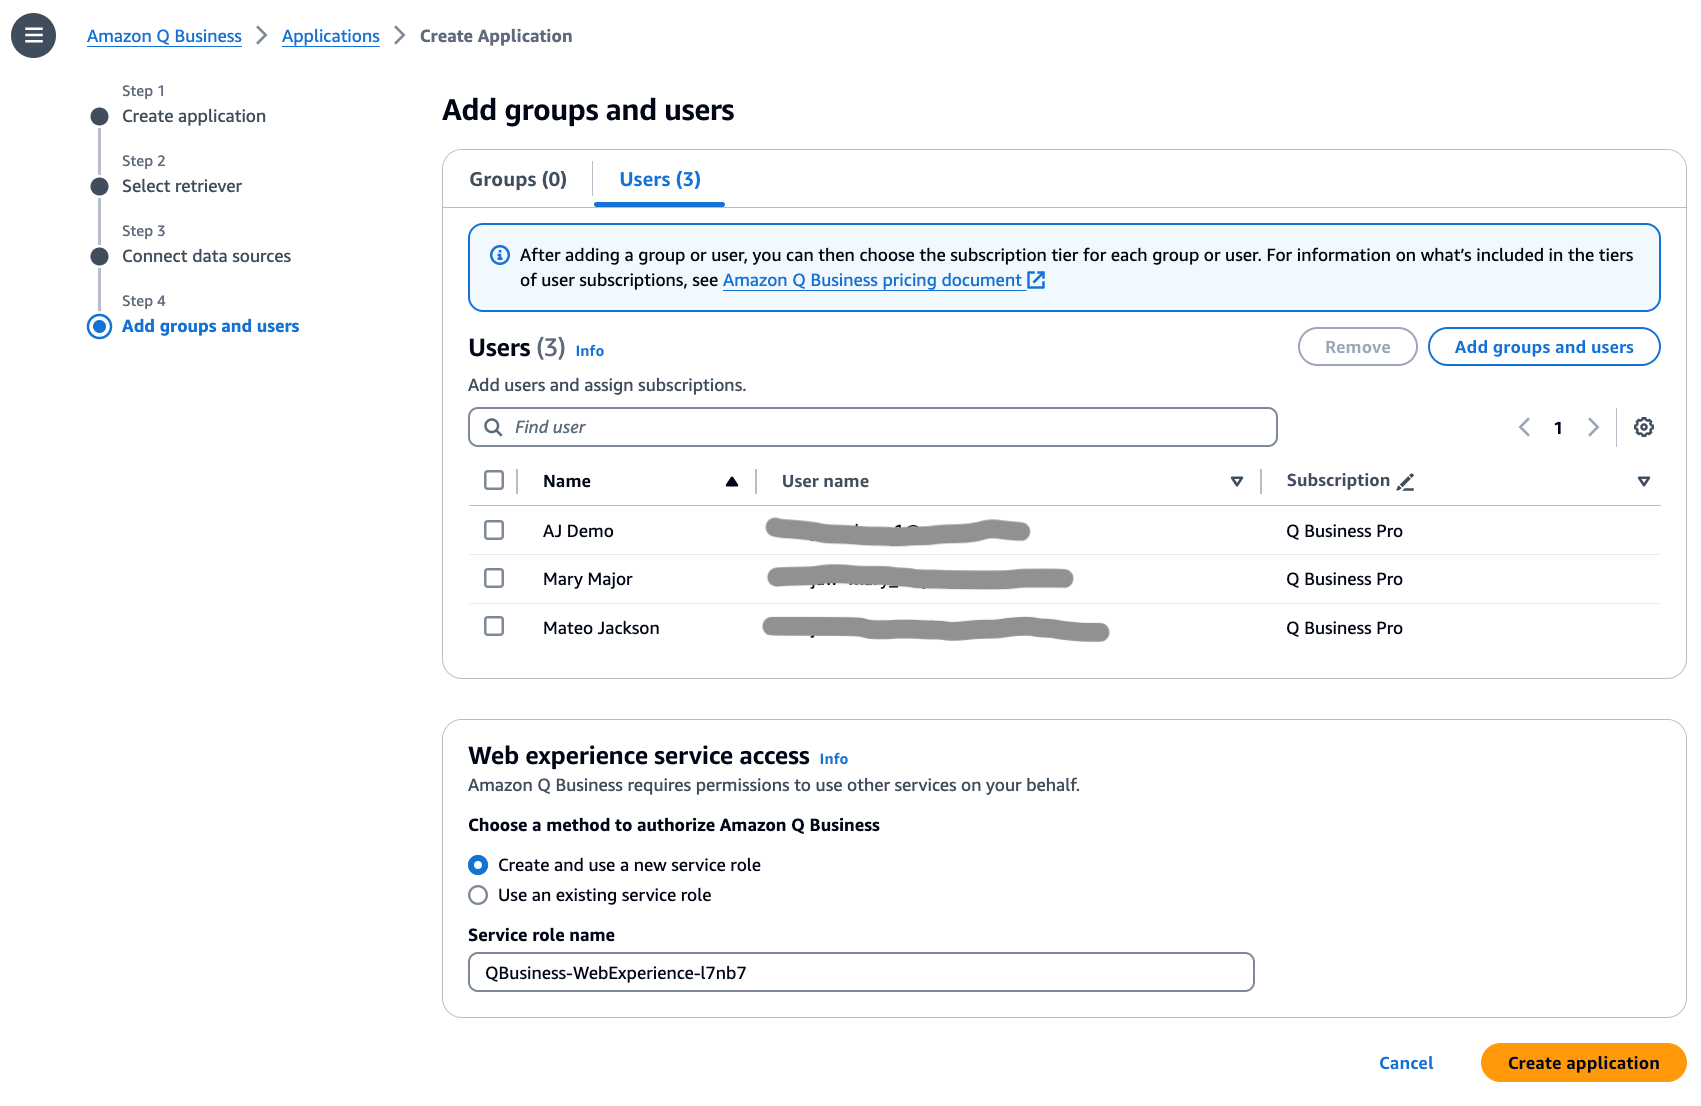Choose Use an existing service role
Image resolution: width=1701 pixels, height=1106 pixels.
478,895
